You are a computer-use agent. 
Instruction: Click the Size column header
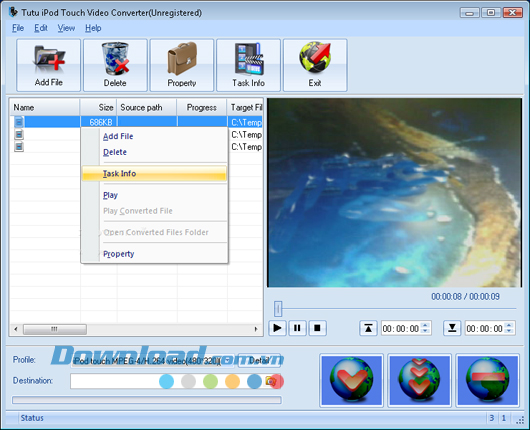(98, 108)
